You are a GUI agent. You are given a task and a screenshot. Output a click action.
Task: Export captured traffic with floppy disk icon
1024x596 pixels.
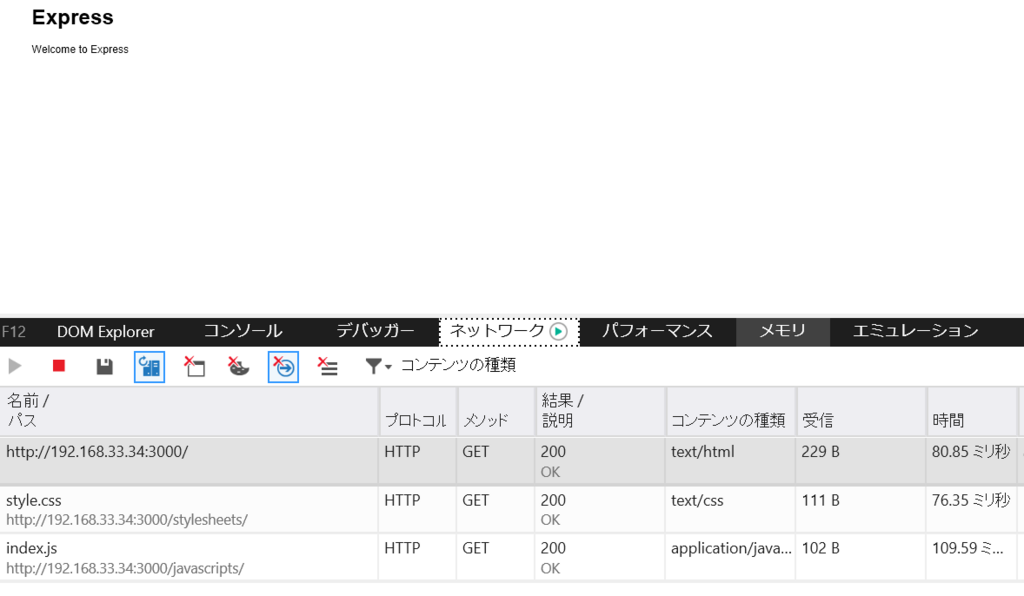click(104, 366)
